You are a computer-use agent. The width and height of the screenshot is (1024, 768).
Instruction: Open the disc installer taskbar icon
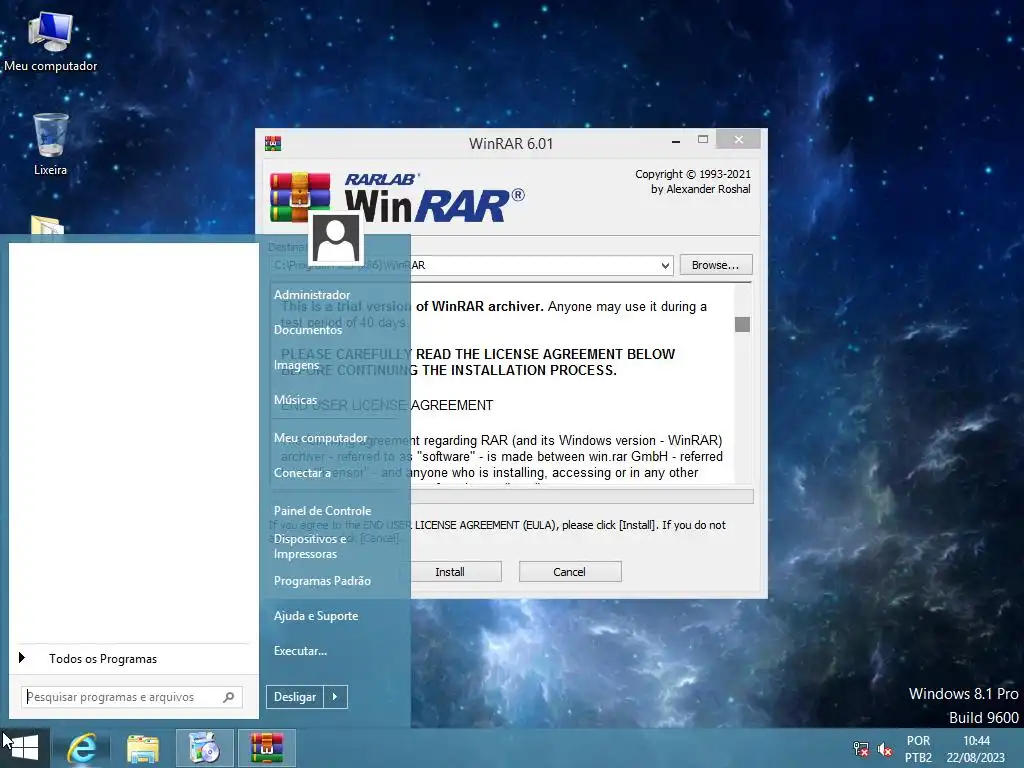204,748
